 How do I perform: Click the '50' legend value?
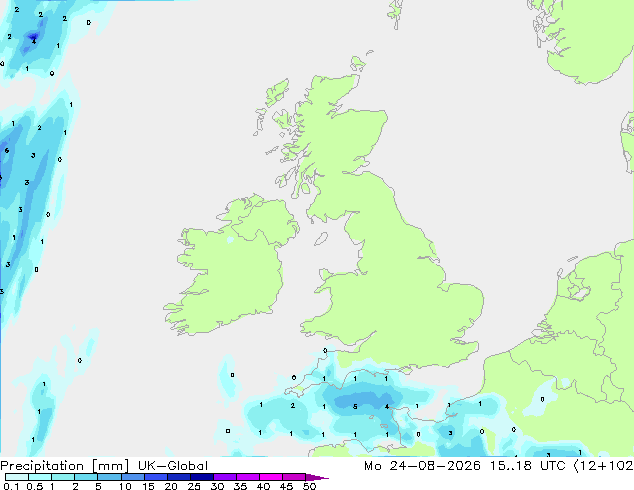click(x=309, y=486)
